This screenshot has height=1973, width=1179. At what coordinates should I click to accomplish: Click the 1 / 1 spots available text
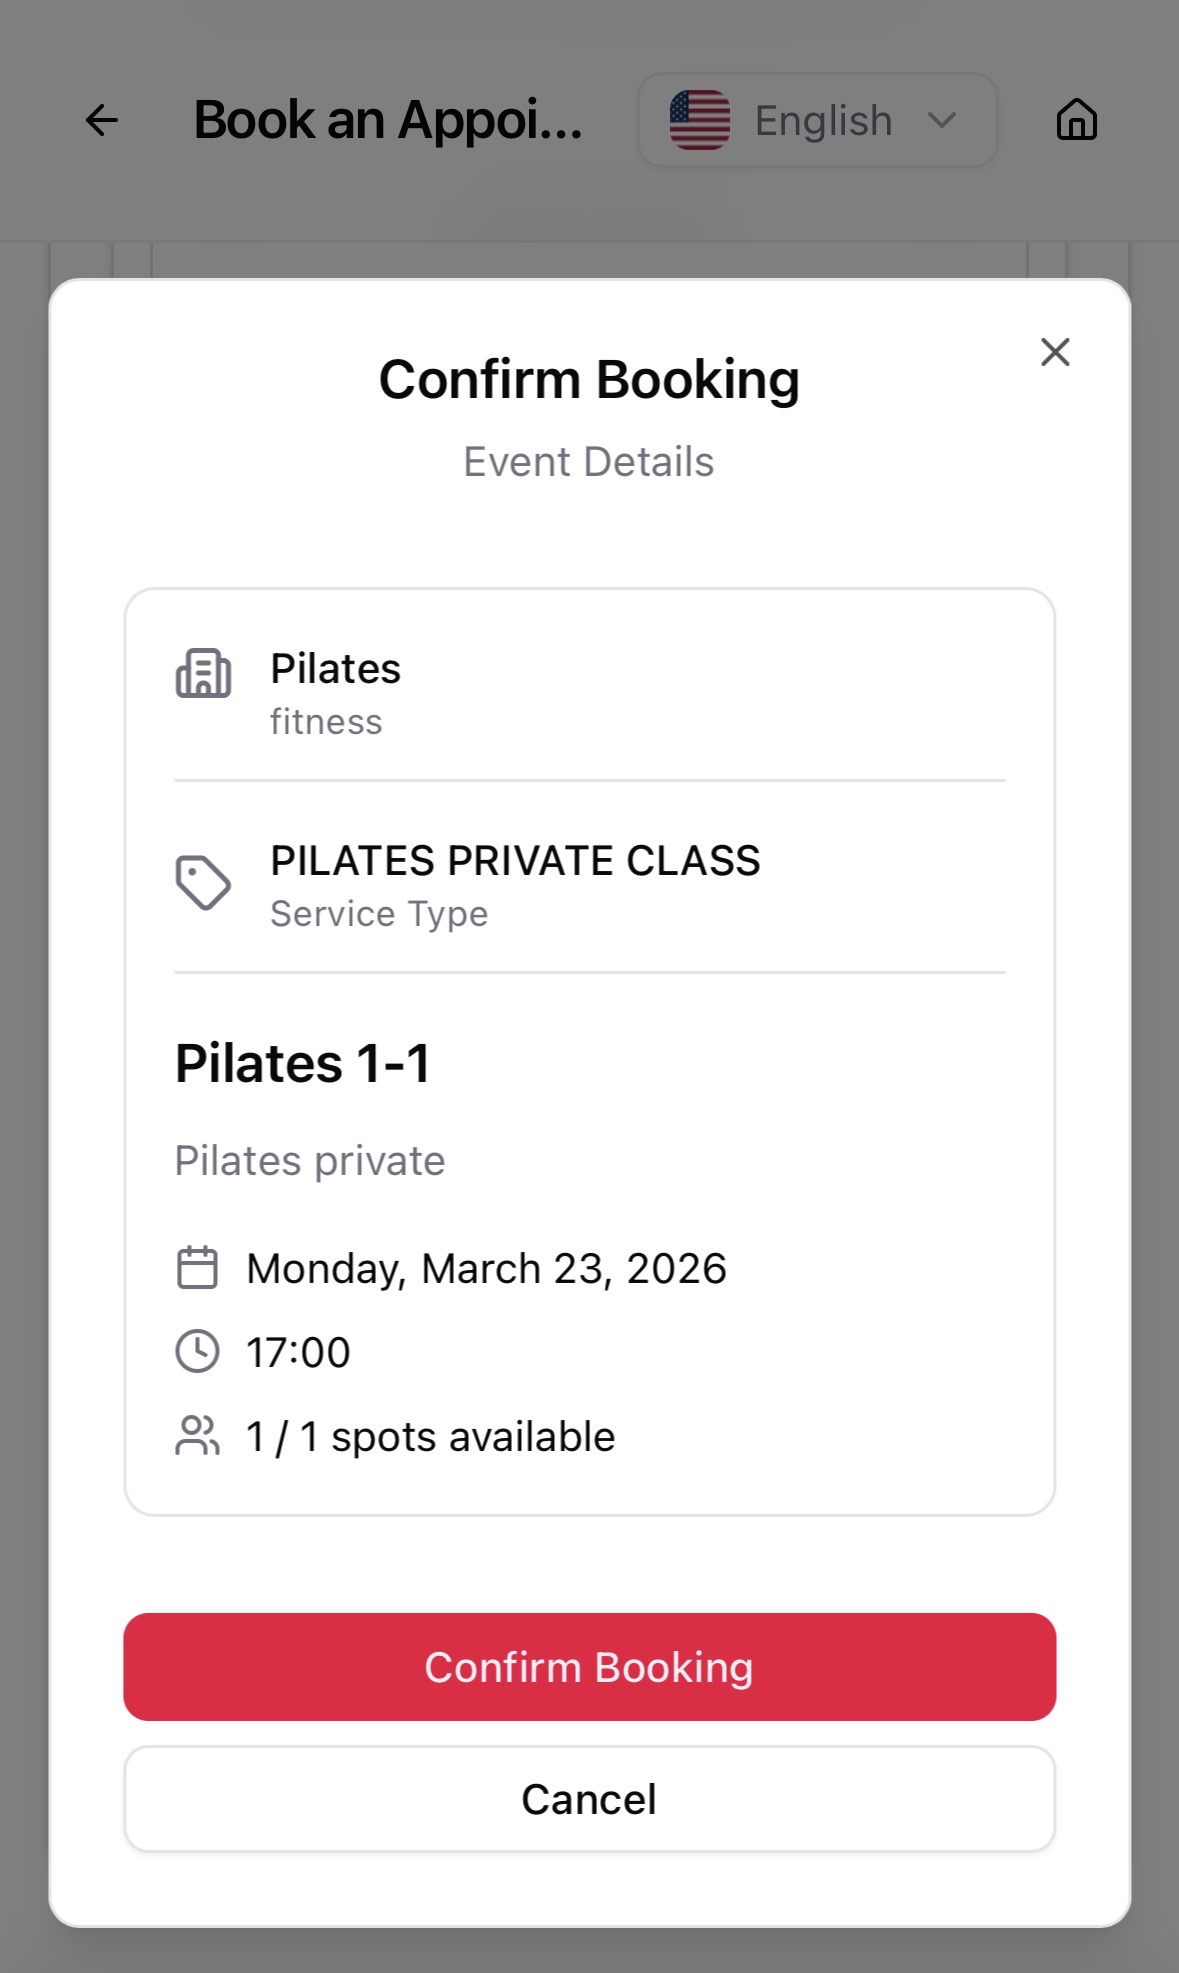[x=430, y=1436]
